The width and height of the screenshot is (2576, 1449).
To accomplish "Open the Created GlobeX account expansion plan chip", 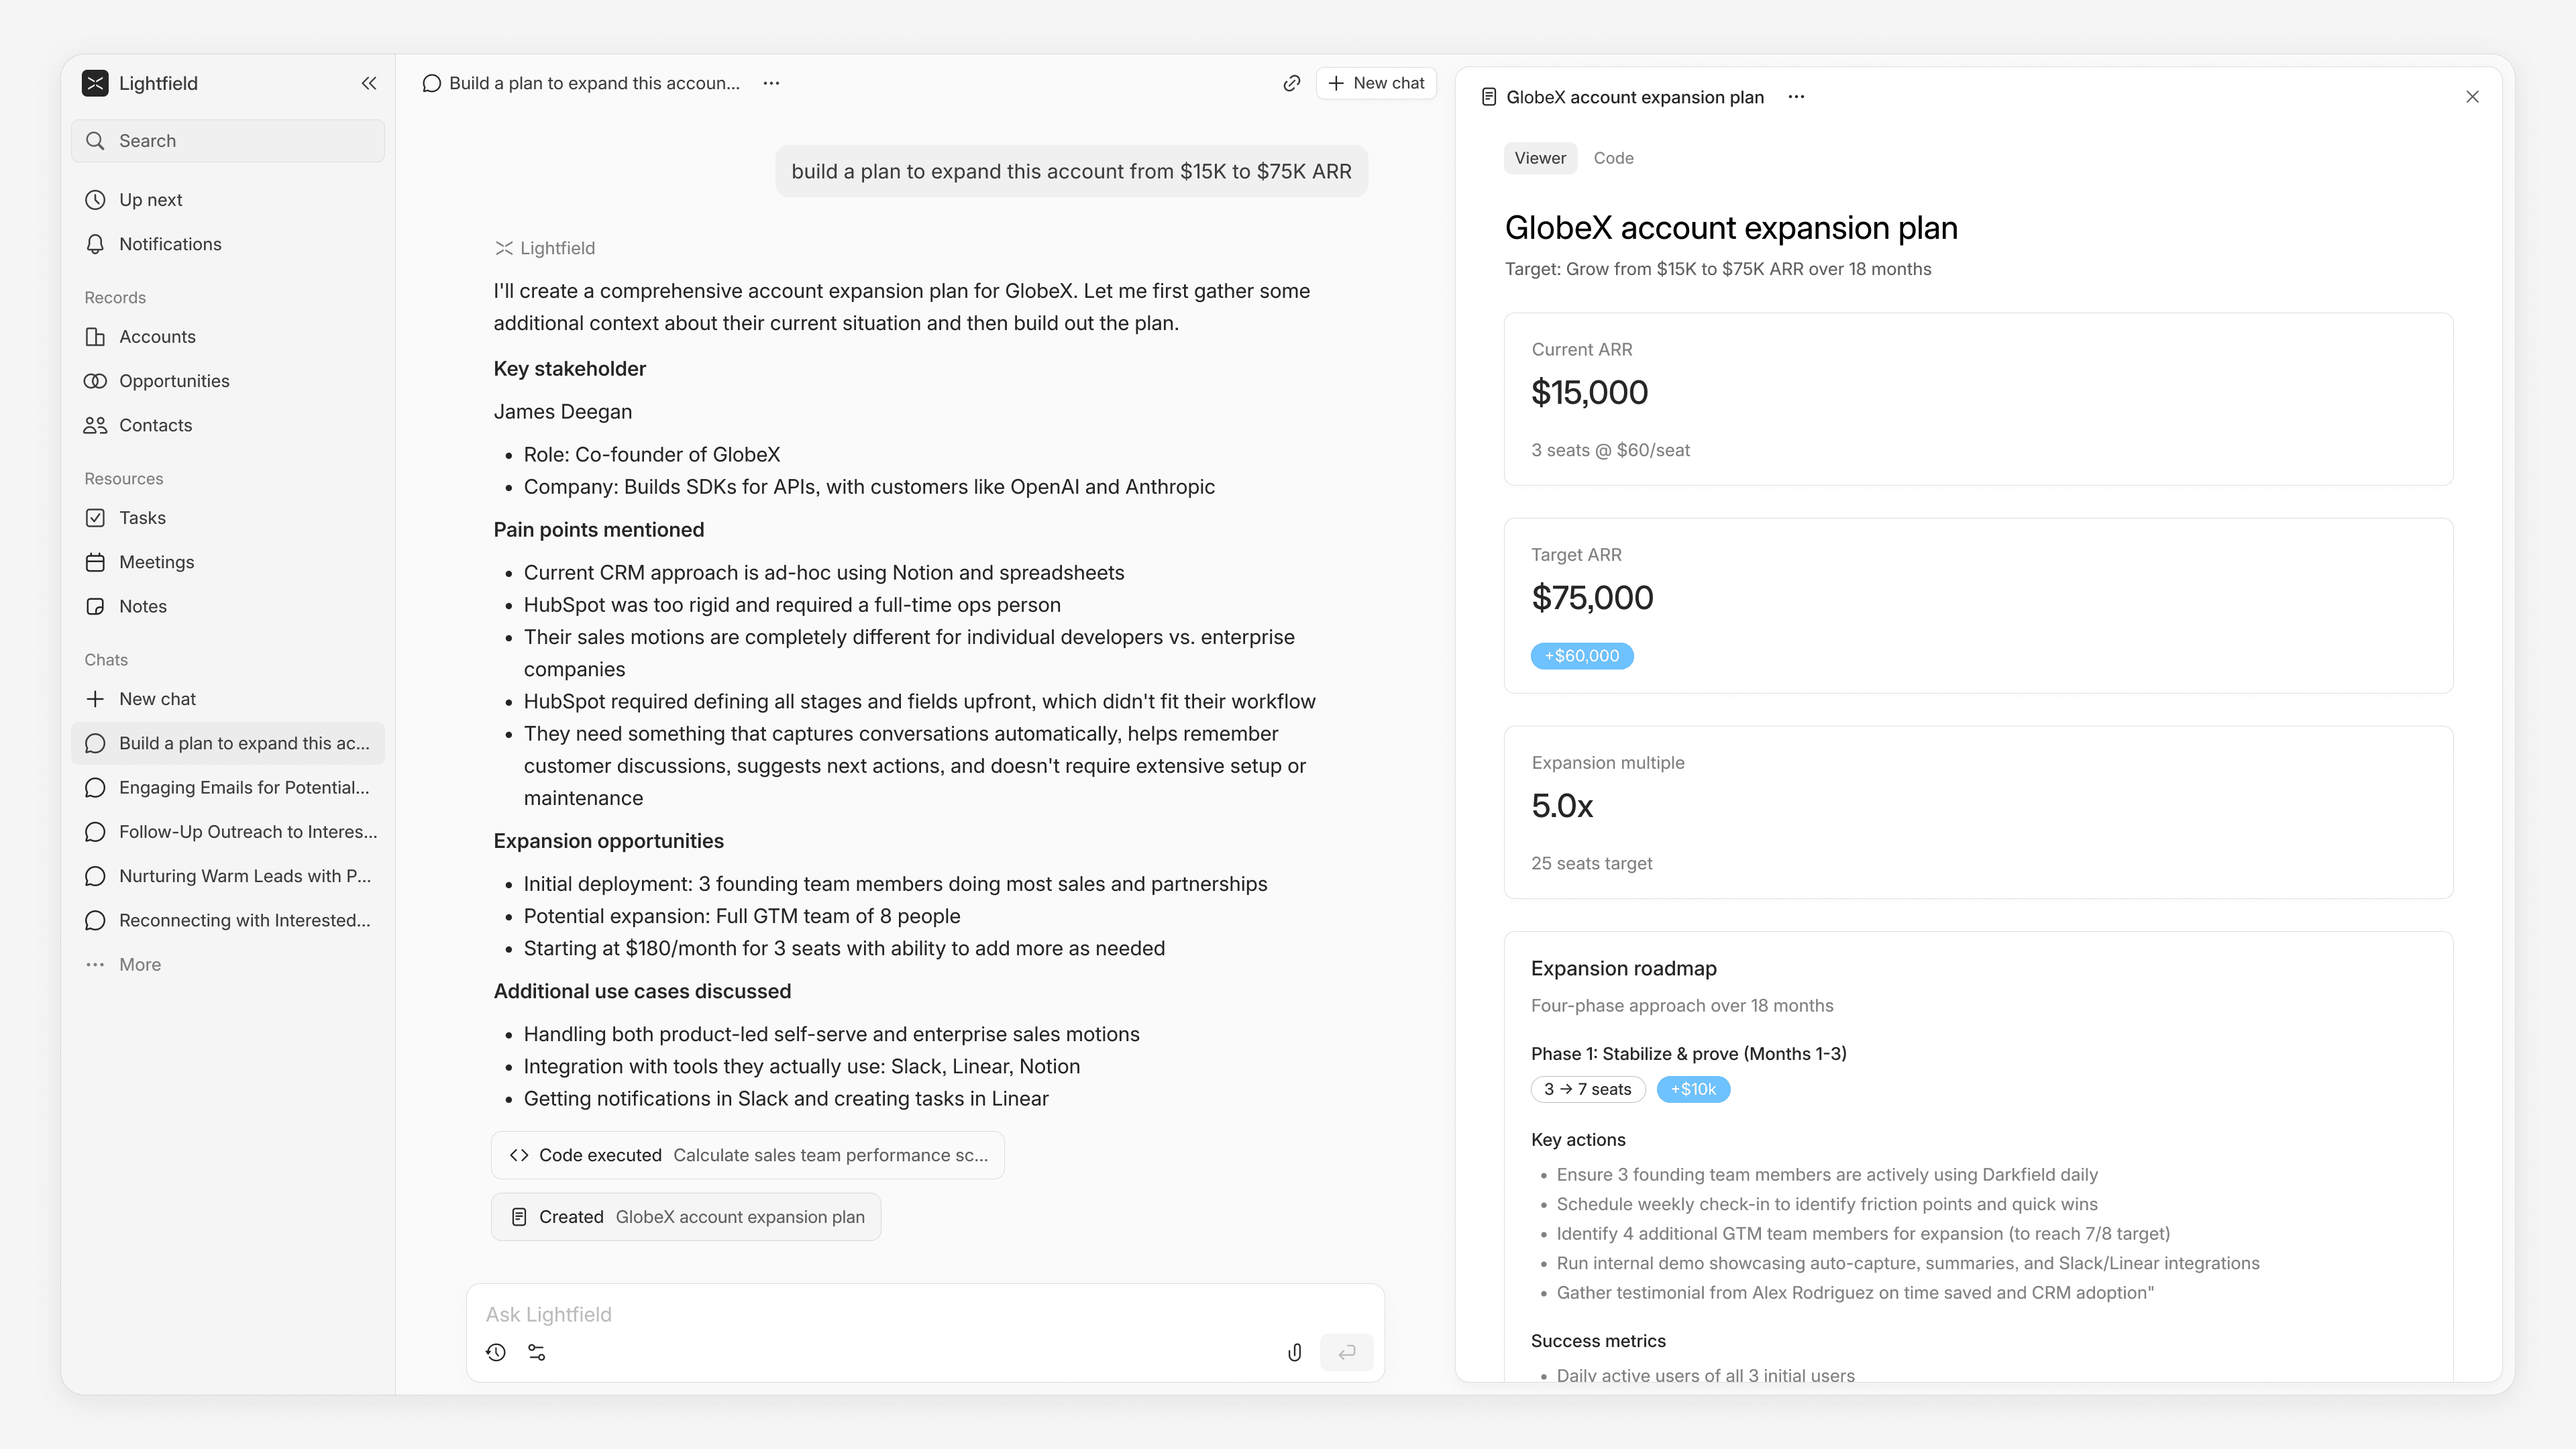I will tap(686, 1217).
